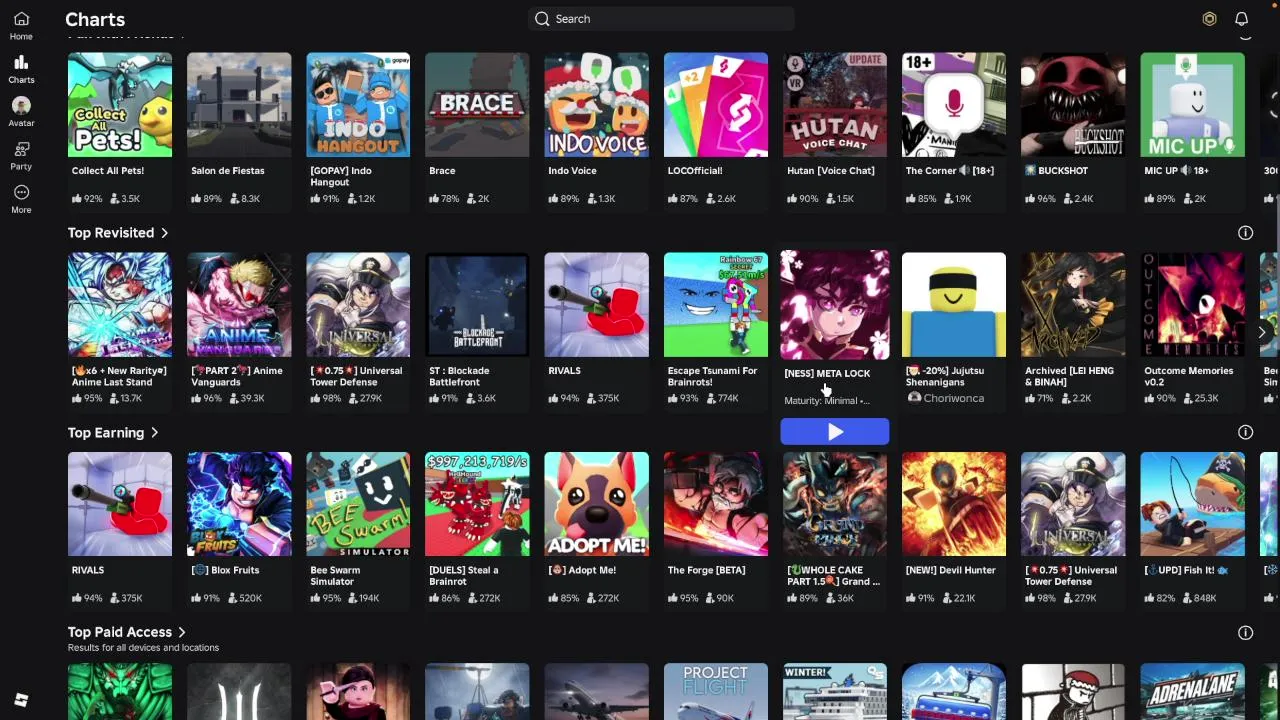Show next games in Top Revisited carousel
The height and width of the screenshot is (720, 1280).
(1262, 332)
